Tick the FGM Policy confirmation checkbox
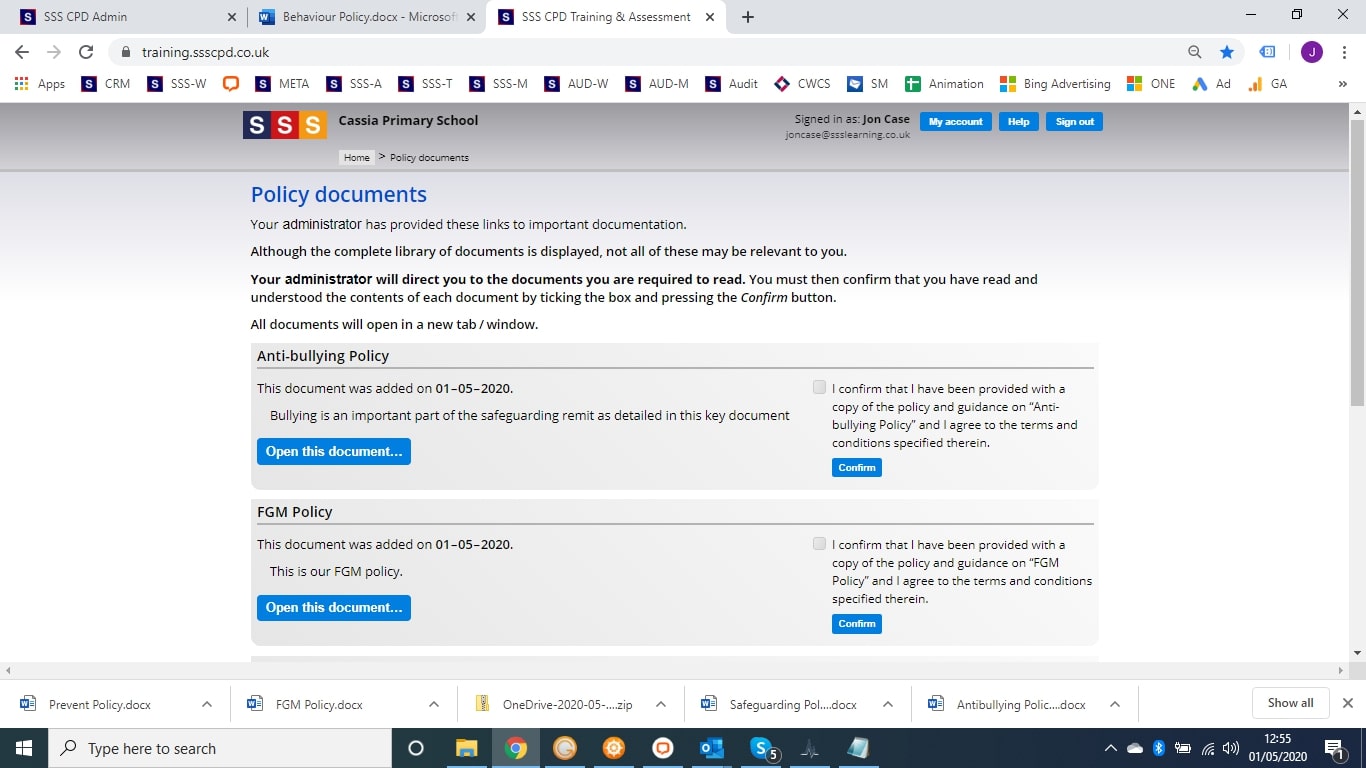 (820, 544)
